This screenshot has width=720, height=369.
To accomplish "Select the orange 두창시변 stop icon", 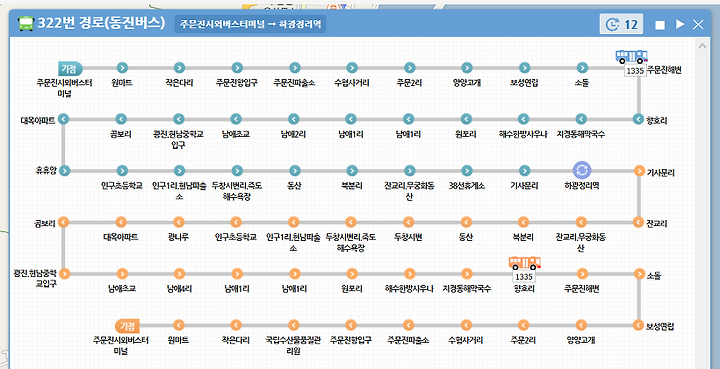I will [x=408, y=223].
